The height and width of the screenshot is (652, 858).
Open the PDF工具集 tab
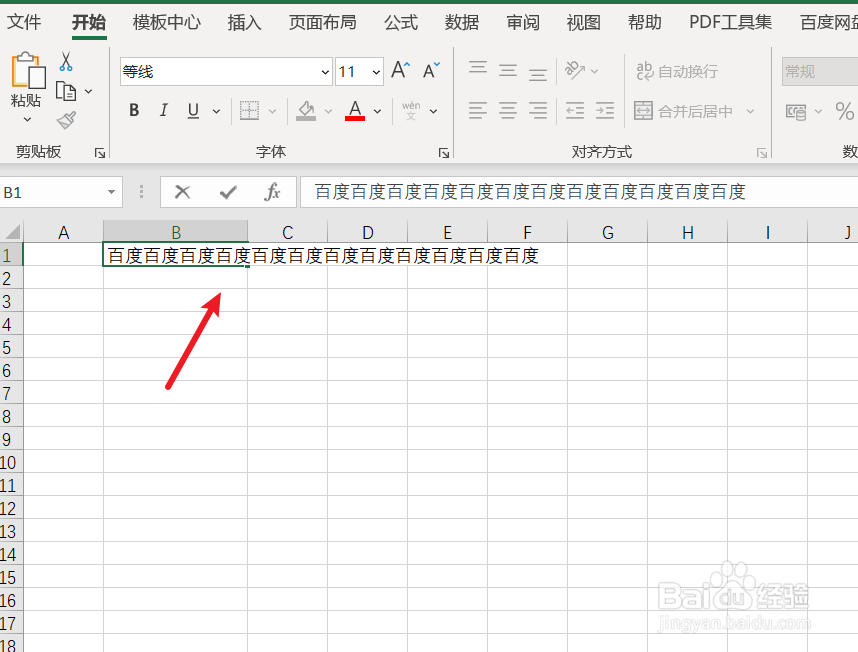[731, 22]
